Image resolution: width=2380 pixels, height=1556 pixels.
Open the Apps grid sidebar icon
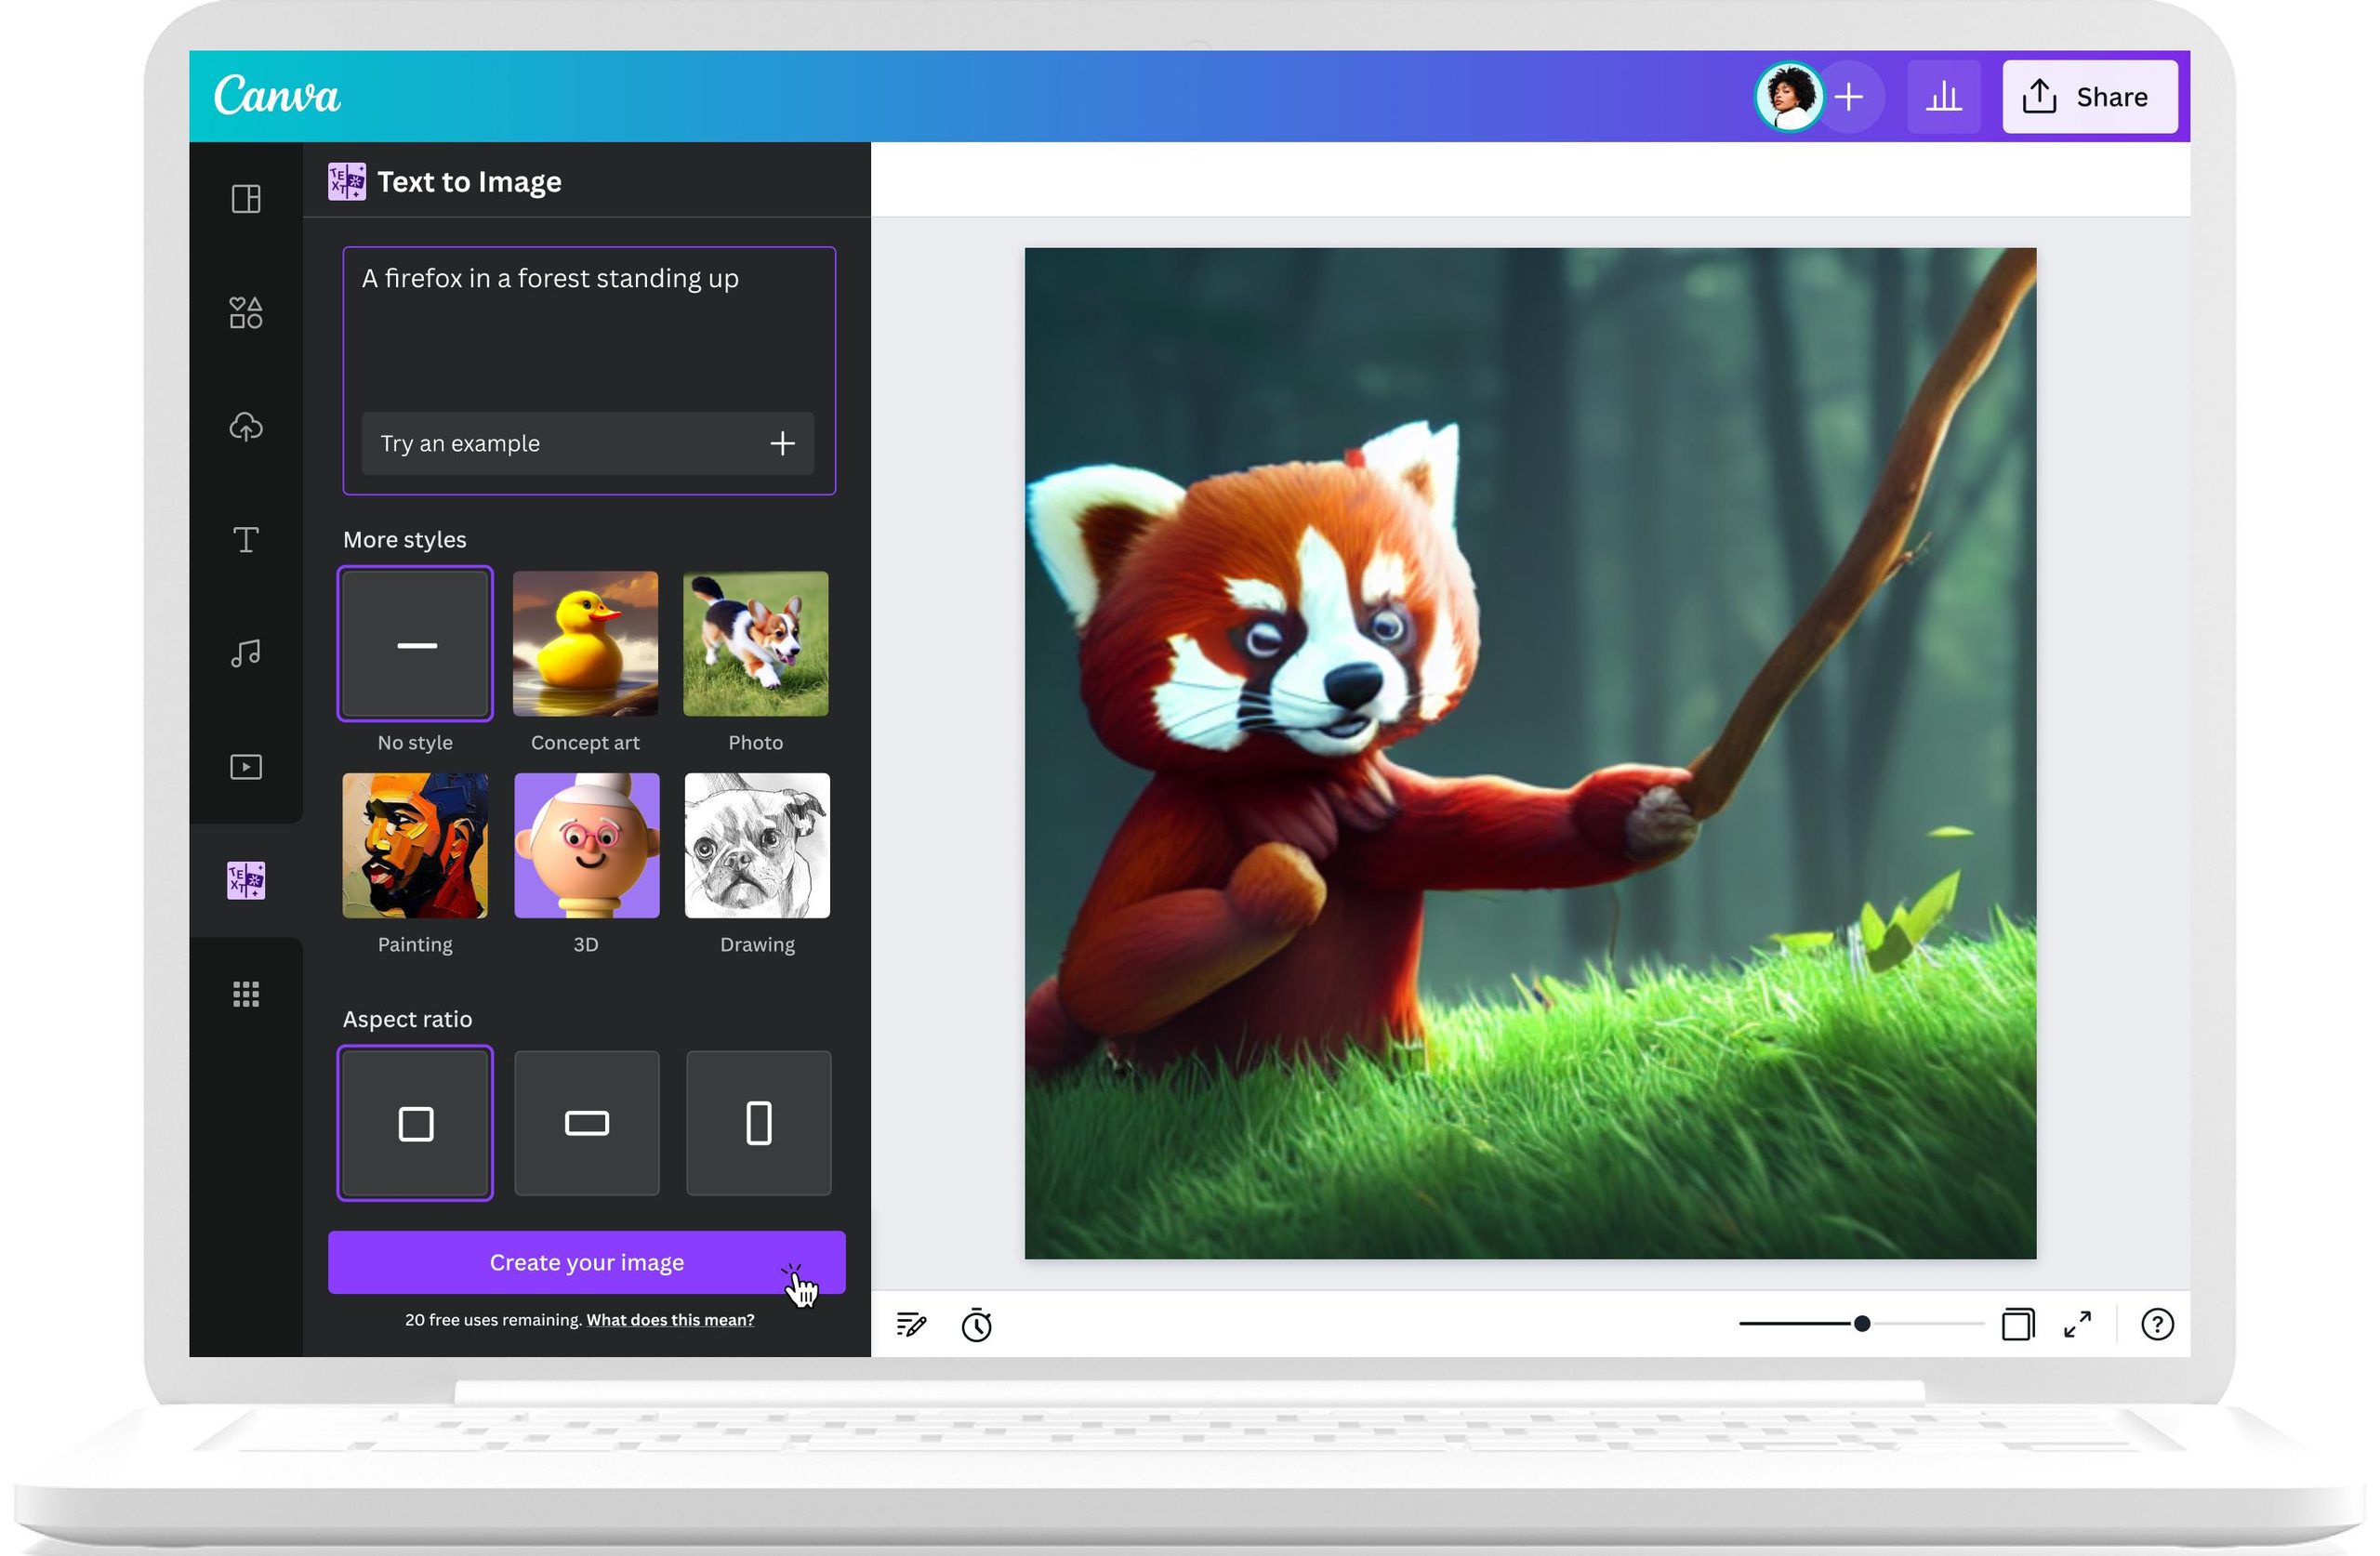(246, 994)
